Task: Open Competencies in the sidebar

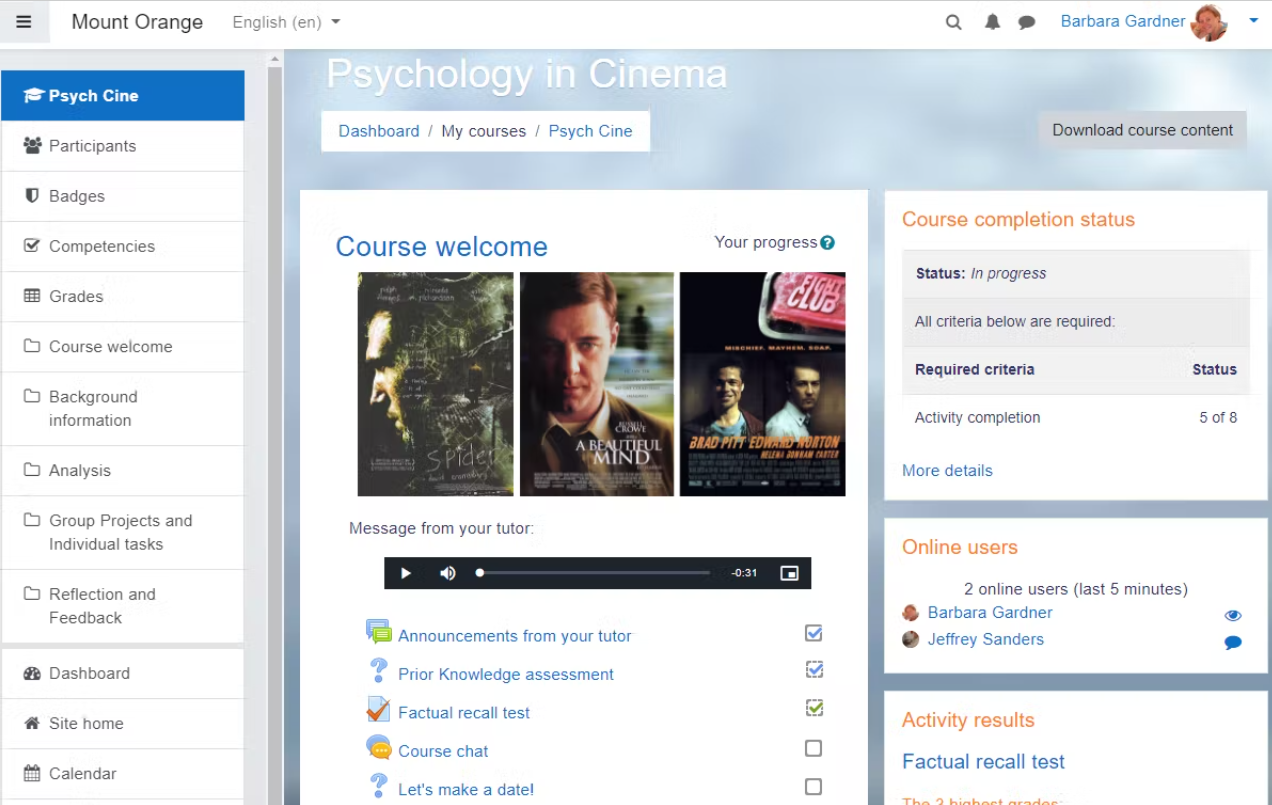Action: click(x=123, y=246)
